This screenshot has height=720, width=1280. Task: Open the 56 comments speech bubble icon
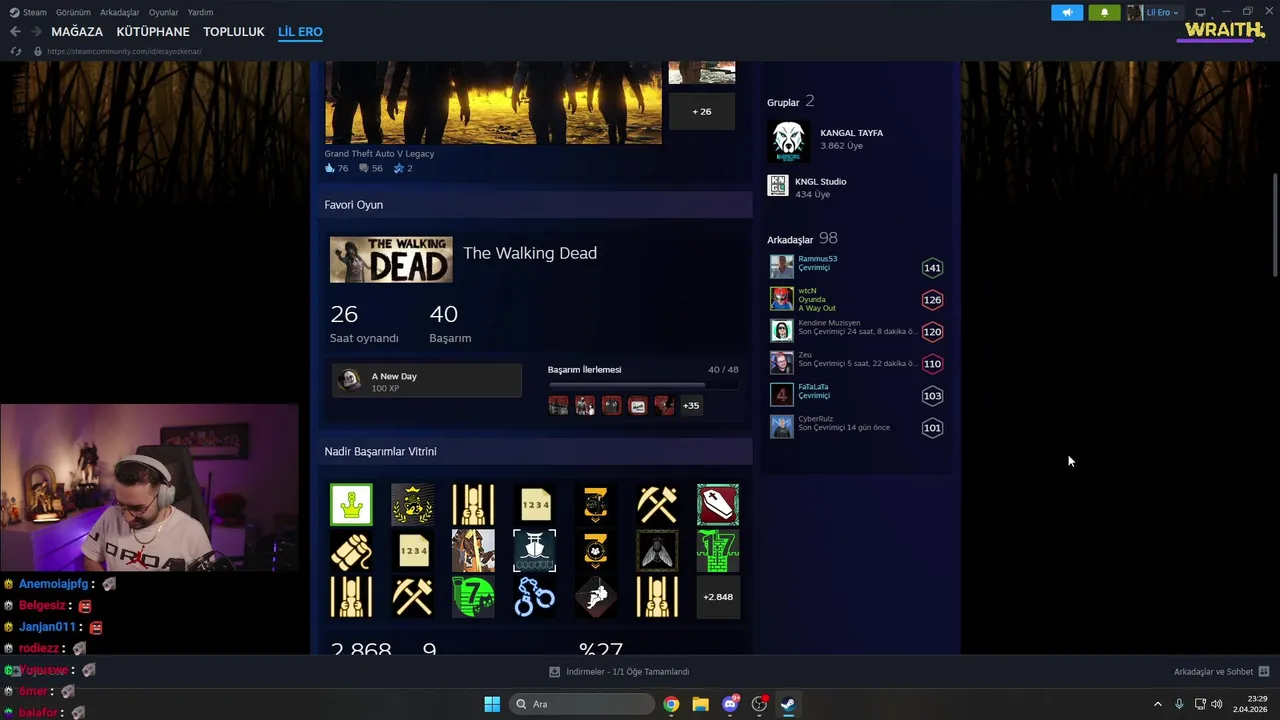point(364,168)
